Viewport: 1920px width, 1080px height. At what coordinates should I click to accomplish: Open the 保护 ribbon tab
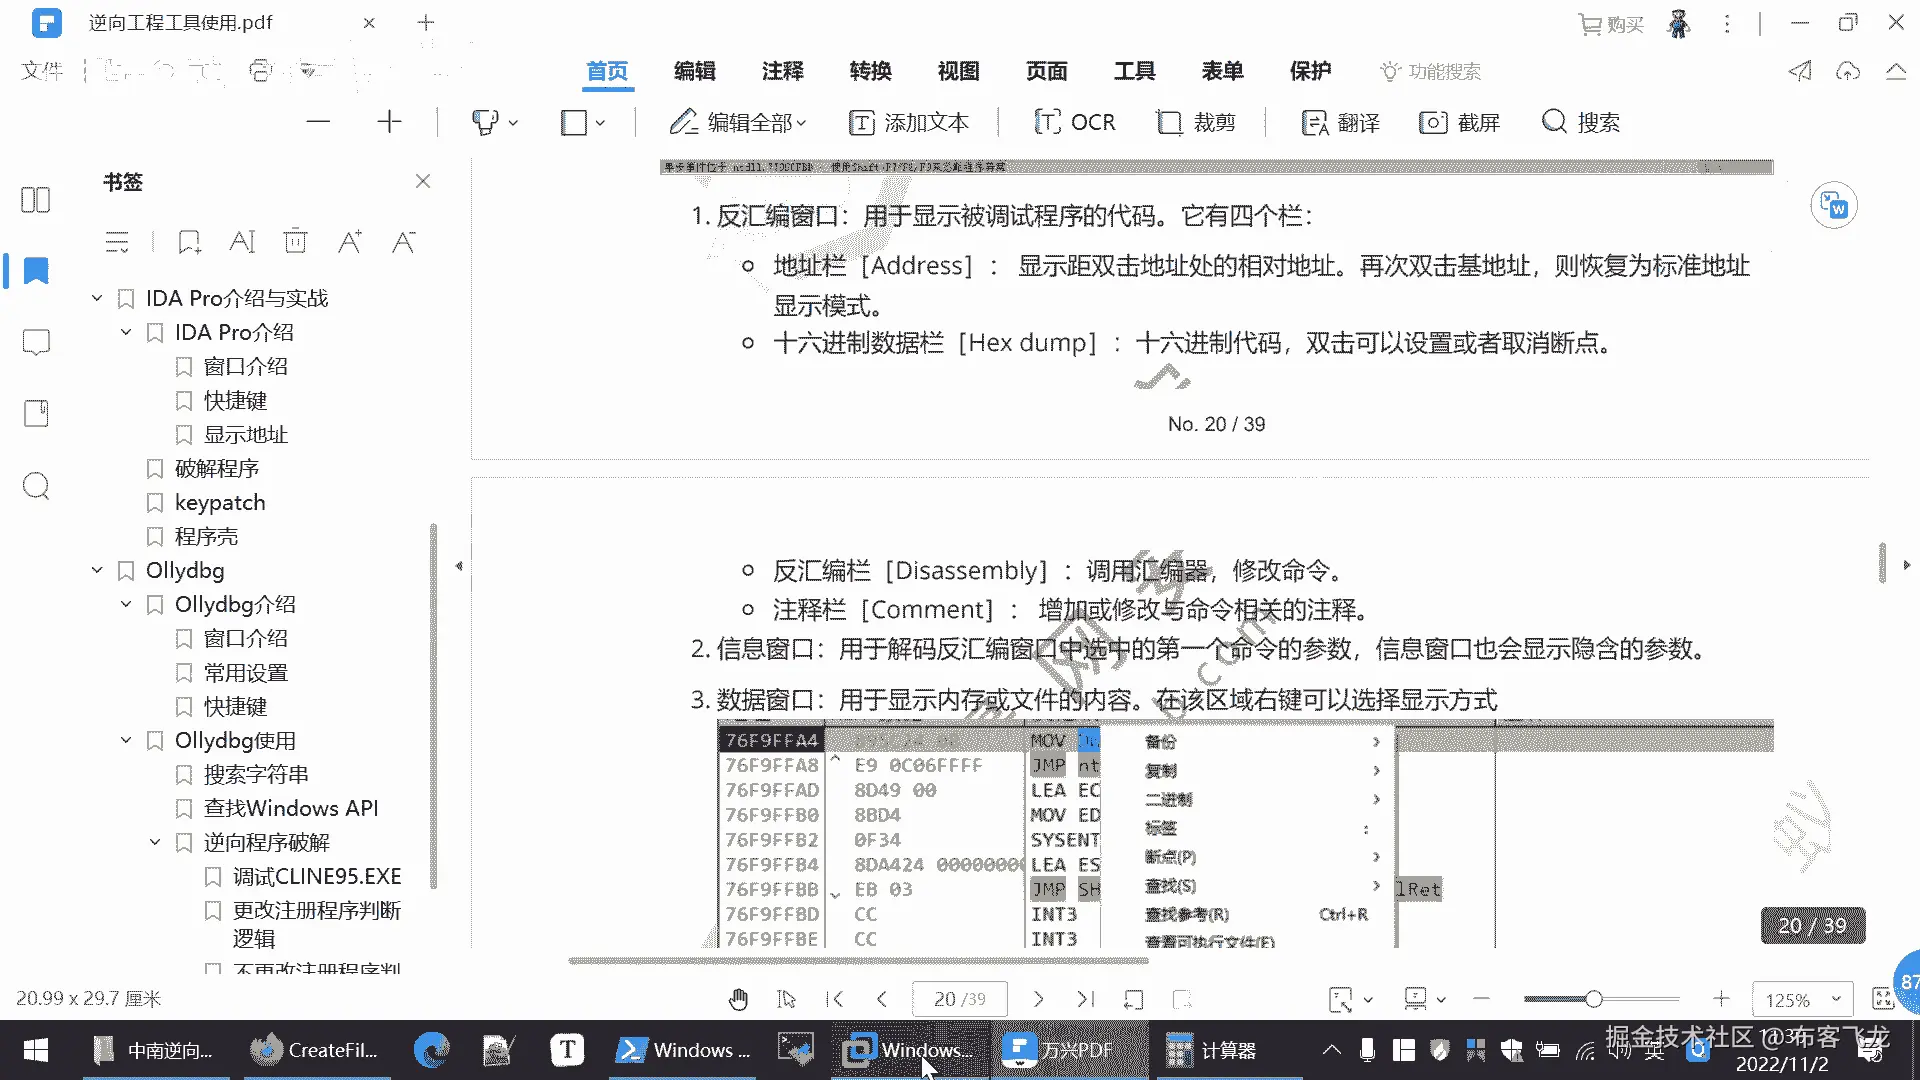point(1310,71)
